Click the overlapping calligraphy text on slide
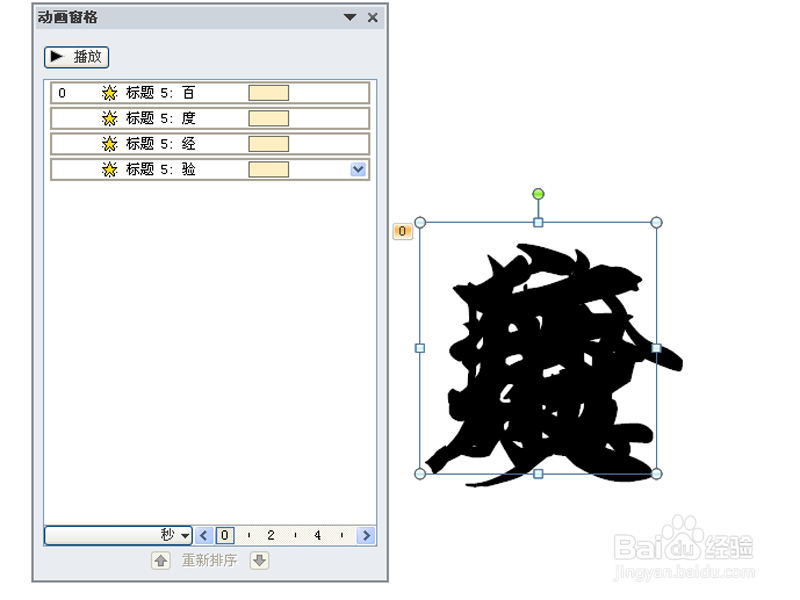Image resolution: width=800 pixels, height=600 pixels. click(554, 365)
